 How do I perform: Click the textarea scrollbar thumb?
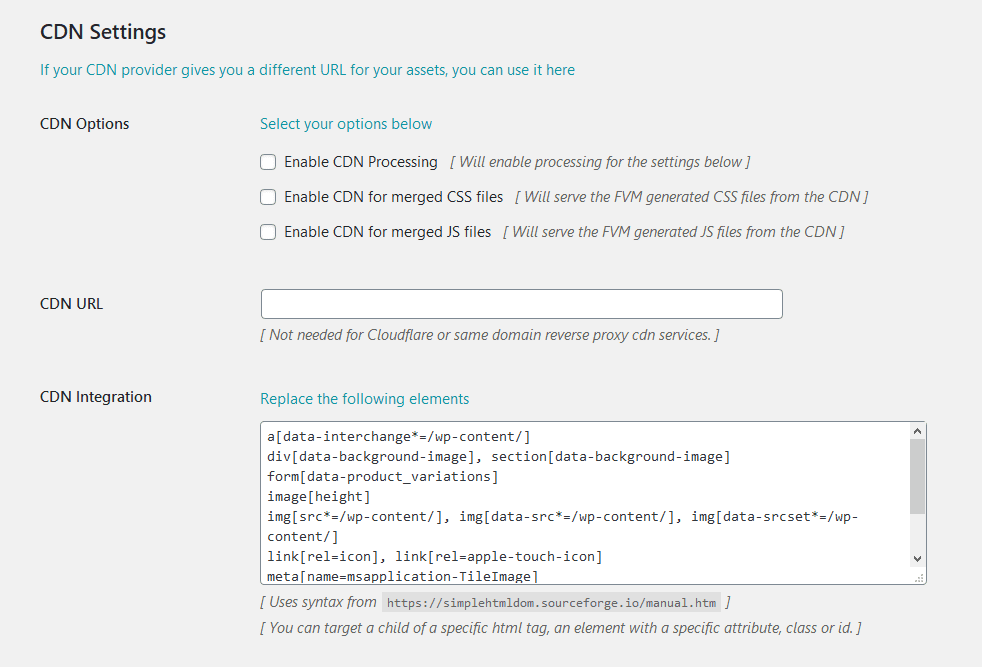tap(917, 476)
